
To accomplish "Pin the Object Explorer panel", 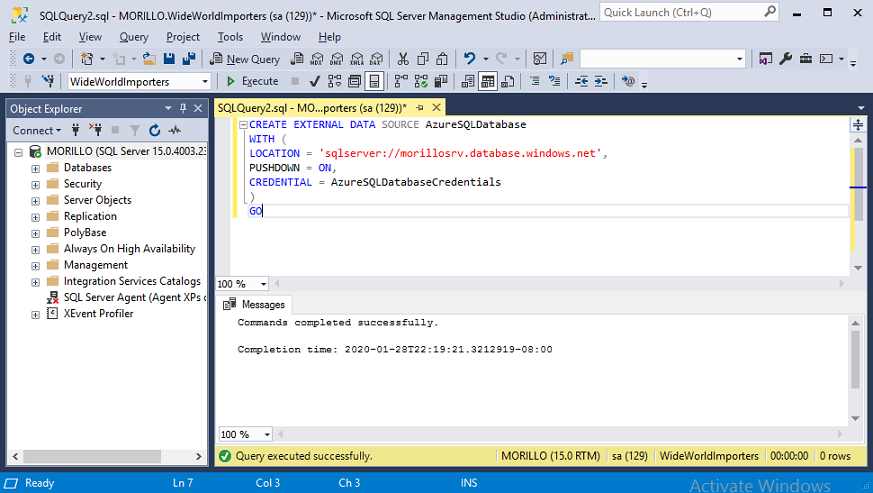I will [183, 109].
